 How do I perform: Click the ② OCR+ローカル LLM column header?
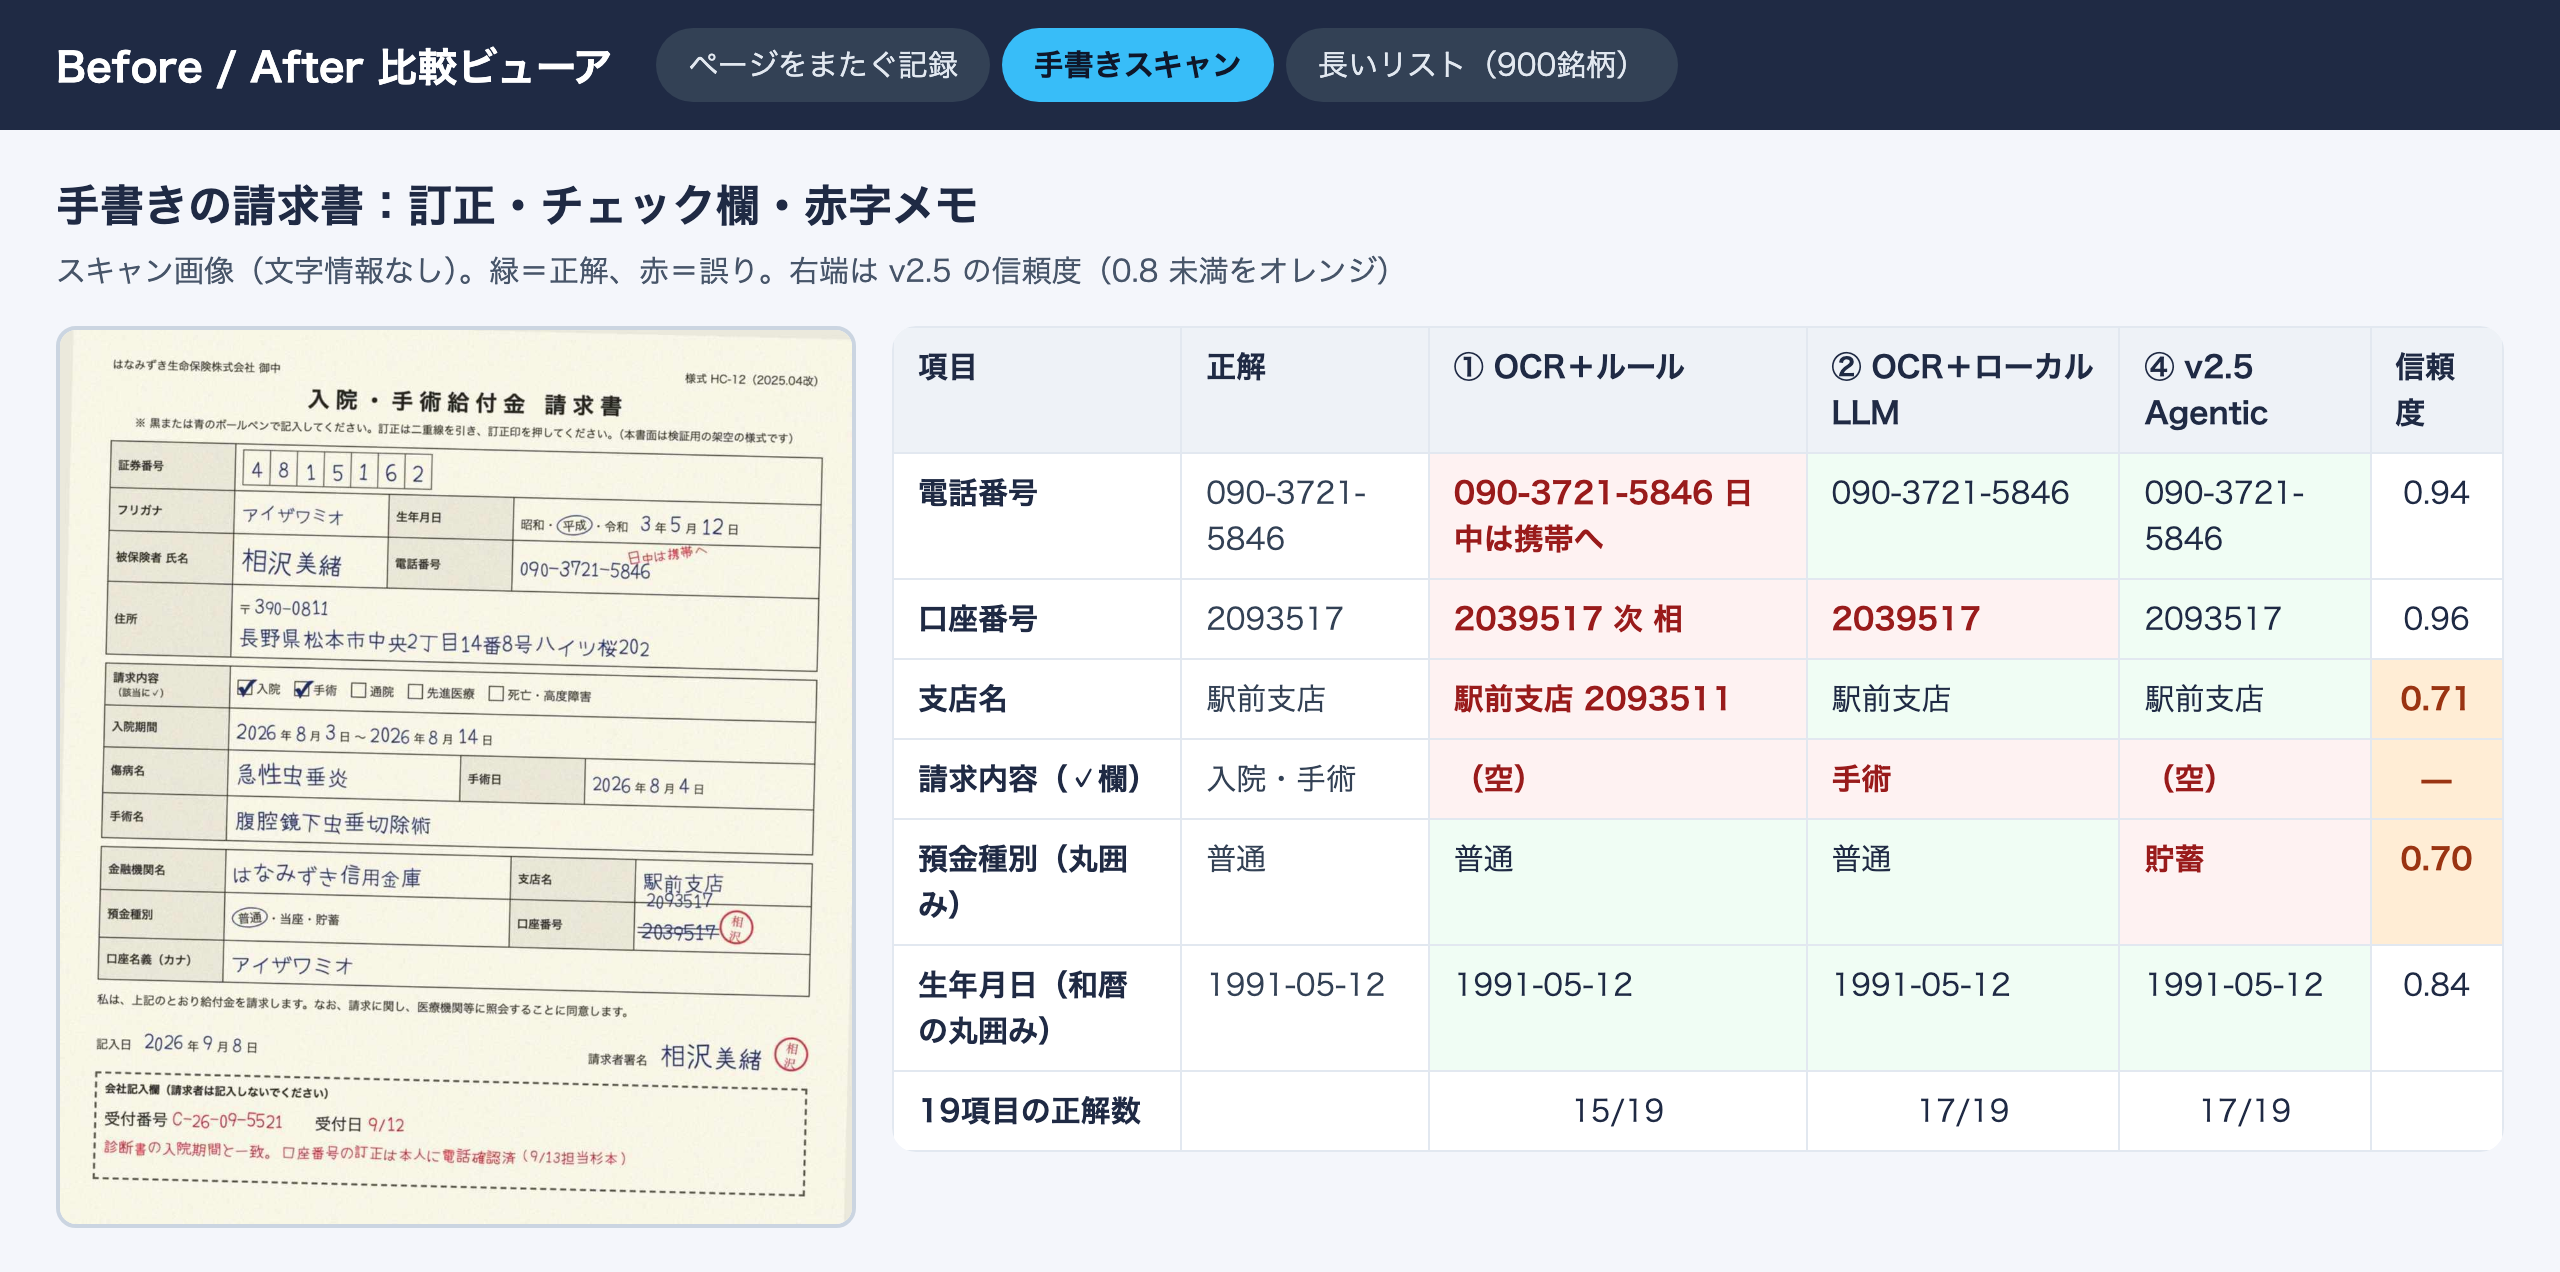coord(1962,390)
